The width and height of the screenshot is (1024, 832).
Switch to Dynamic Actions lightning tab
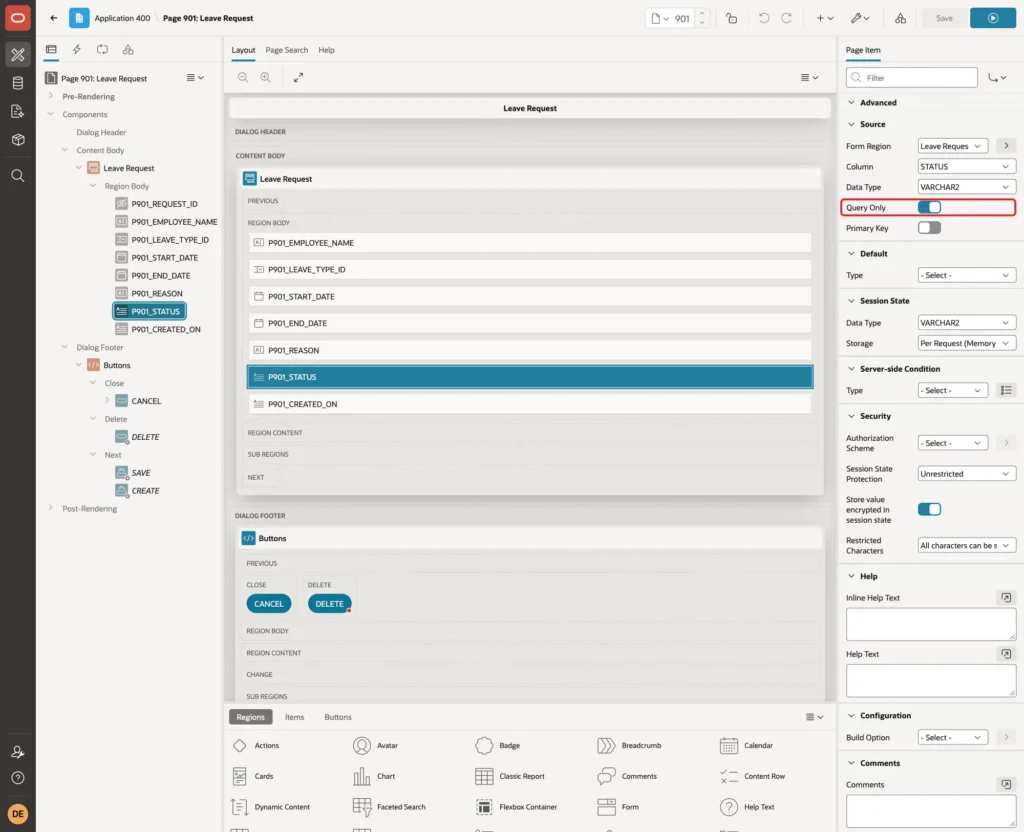[x=76, y=50]
